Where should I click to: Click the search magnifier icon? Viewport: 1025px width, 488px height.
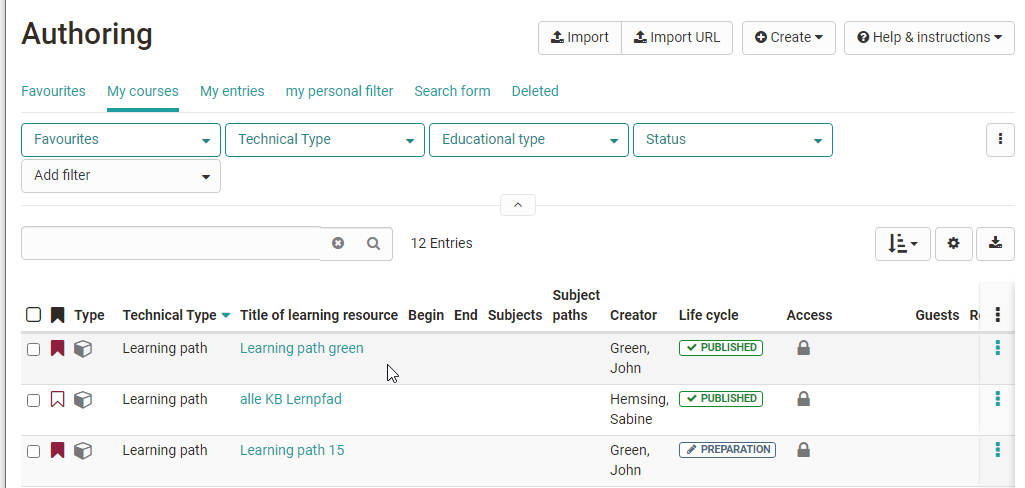coord(373,243)
